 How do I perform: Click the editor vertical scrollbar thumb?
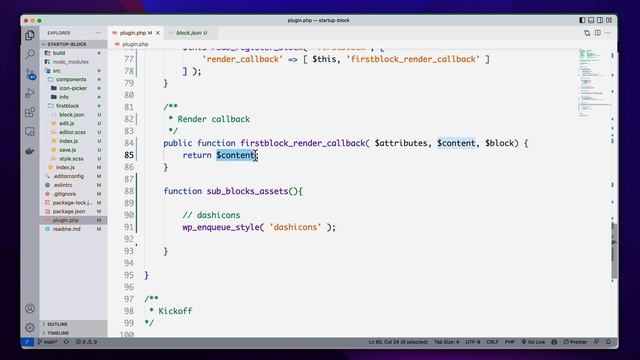tap(614, 251)
